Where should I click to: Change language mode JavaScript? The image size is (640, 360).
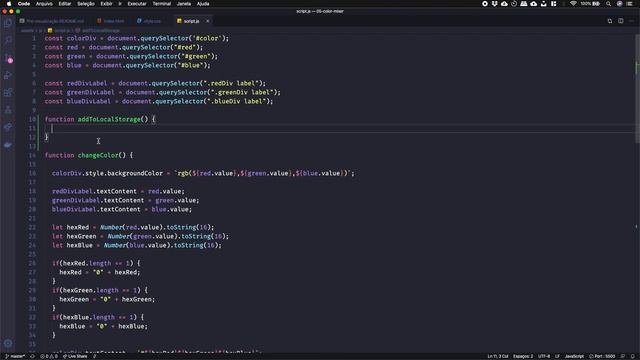[x=574, y=356]
